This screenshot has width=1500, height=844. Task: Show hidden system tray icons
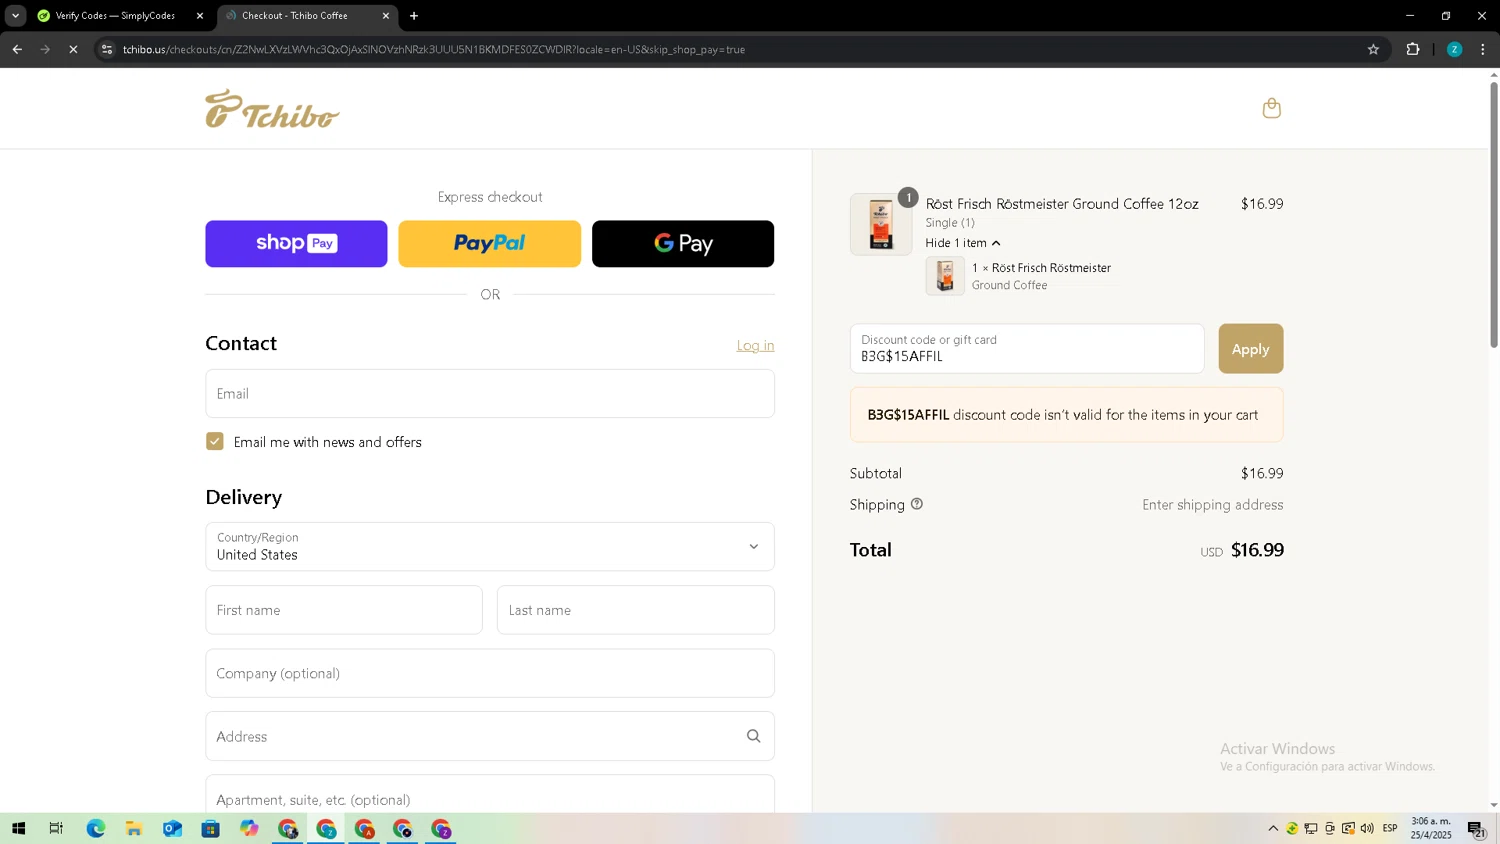(1273, 828)
